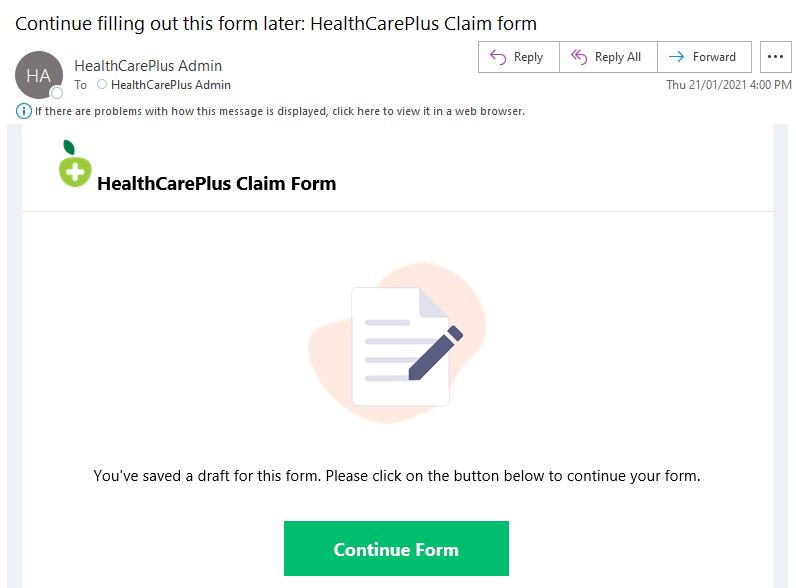Click the double-arrow Reply All icon
This screenshot has height=588, width=796.
579,57
